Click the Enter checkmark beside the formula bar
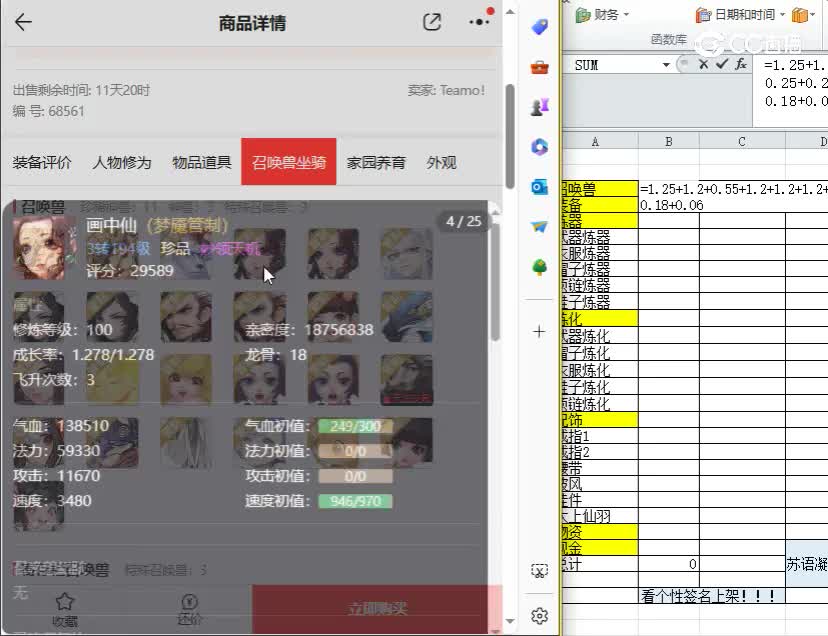This screenshot has height=636, width=828. [x=721, y=62]
